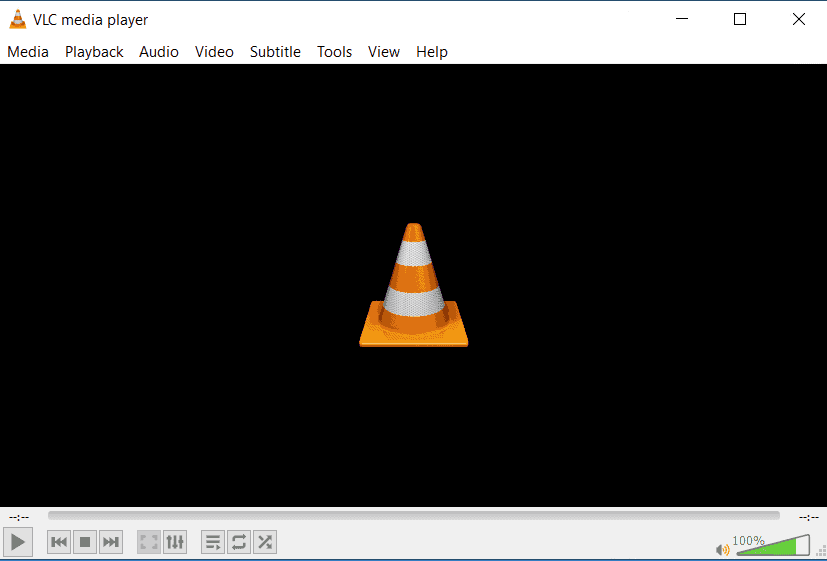Screen dimensions: 827x561
Task: Click the remaining time label on right
Action: [x=808, y=517]
